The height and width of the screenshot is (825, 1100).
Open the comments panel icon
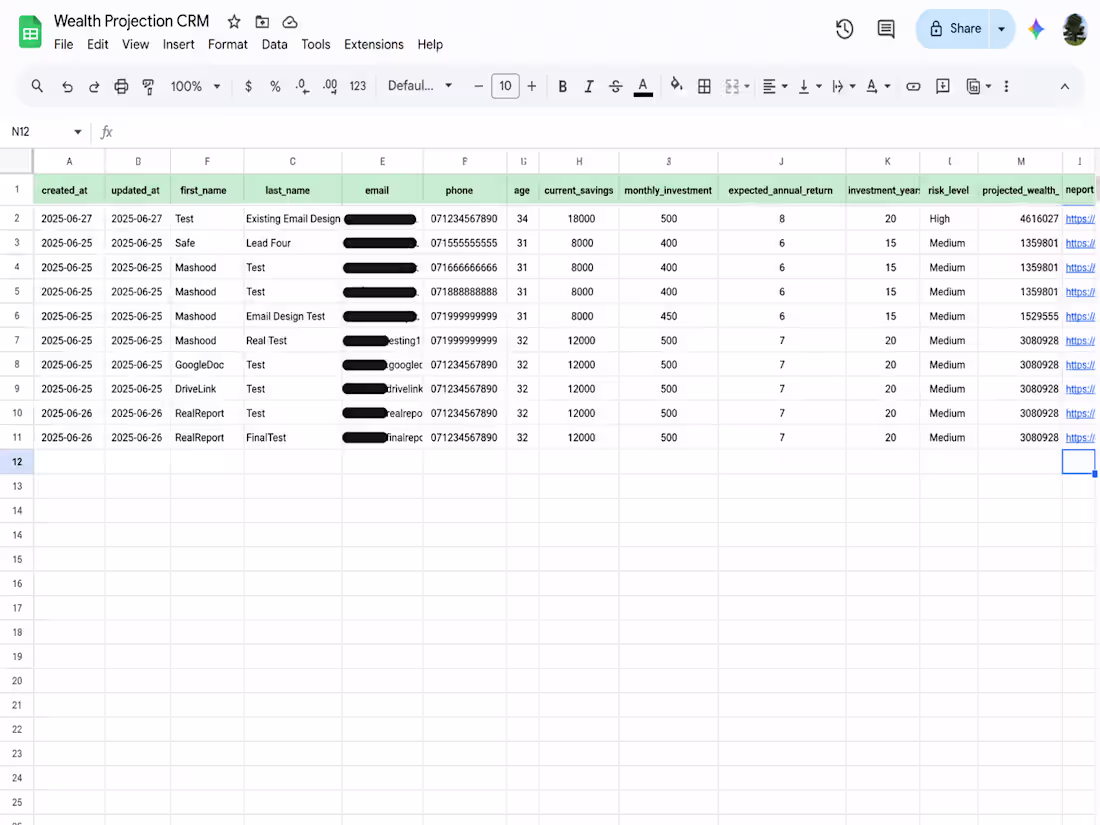click(886, 29)
